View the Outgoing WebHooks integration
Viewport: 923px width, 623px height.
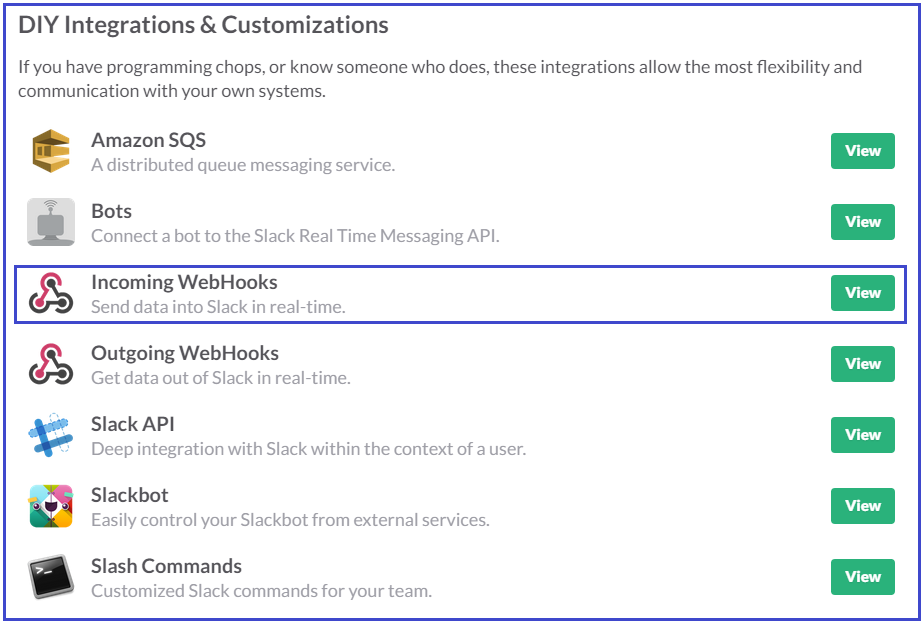coord(862,364)
